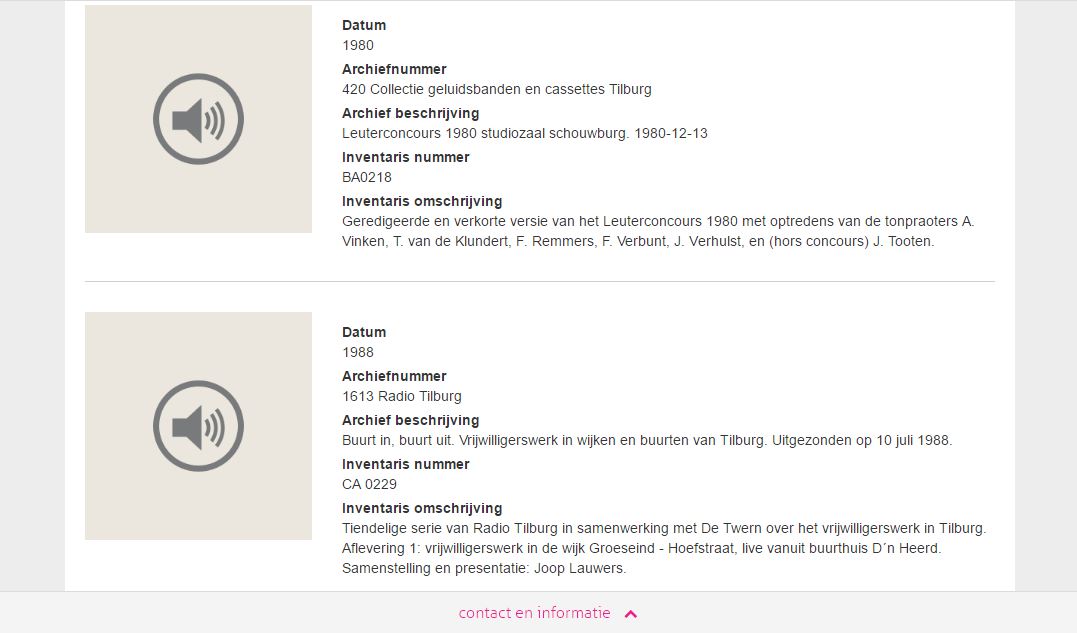Select the Datum label of the 1980 record
This screenshot has width=1077, height=633.
point(363,25)
